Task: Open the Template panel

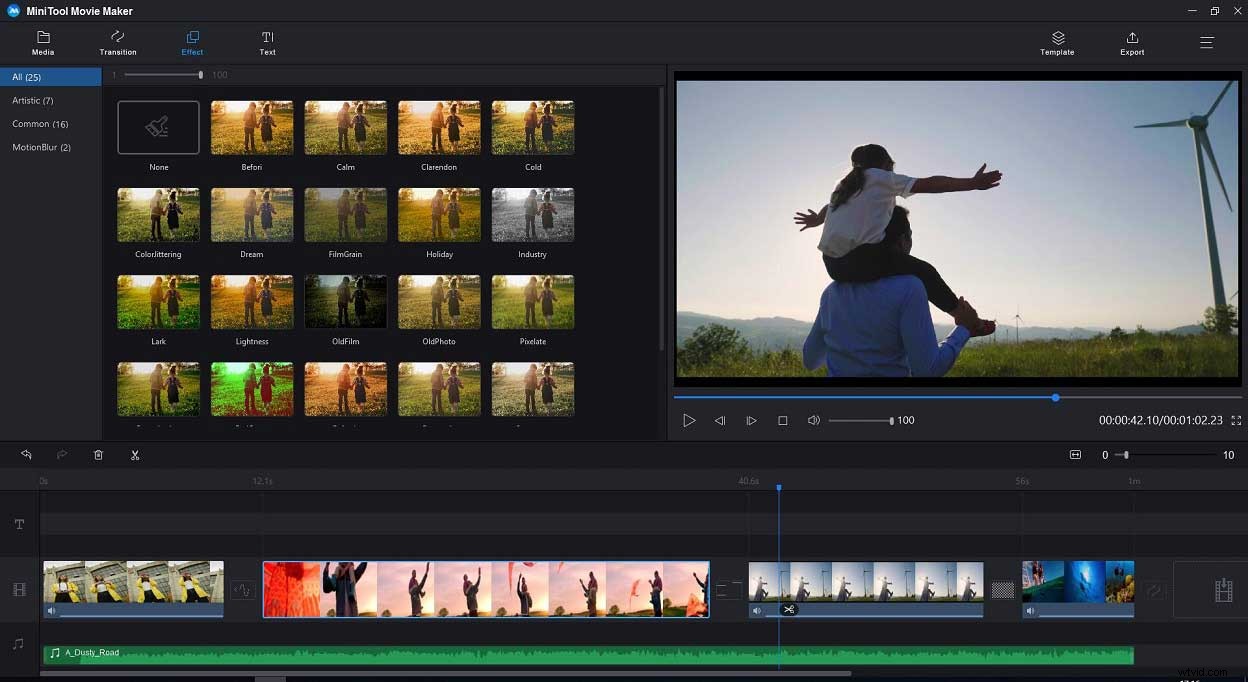Action: 1056,42
